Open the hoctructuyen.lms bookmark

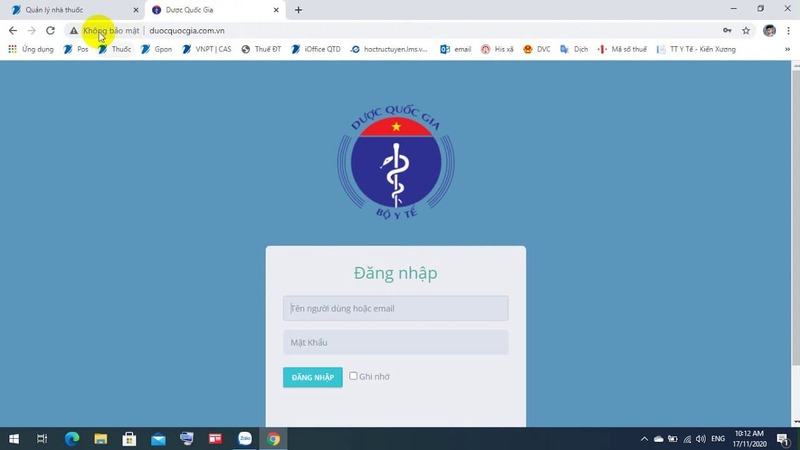tap(389, 49)
